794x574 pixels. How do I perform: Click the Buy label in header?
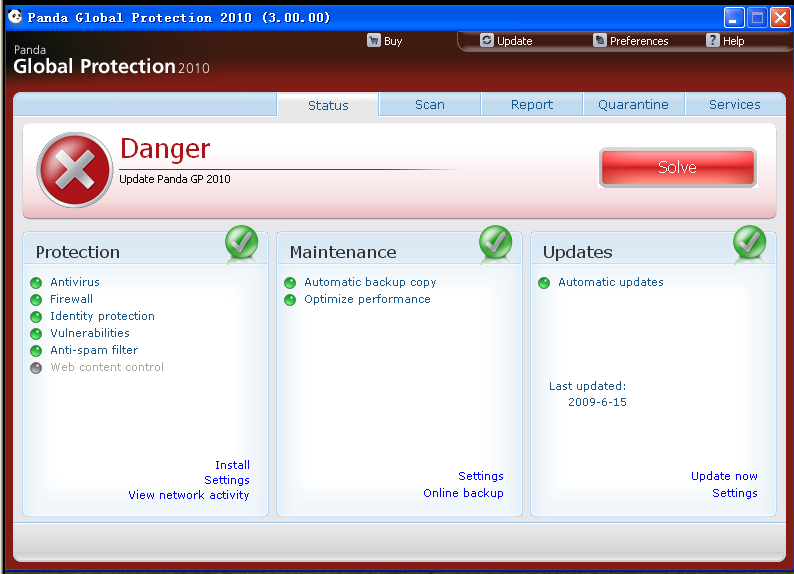point(393,41)
